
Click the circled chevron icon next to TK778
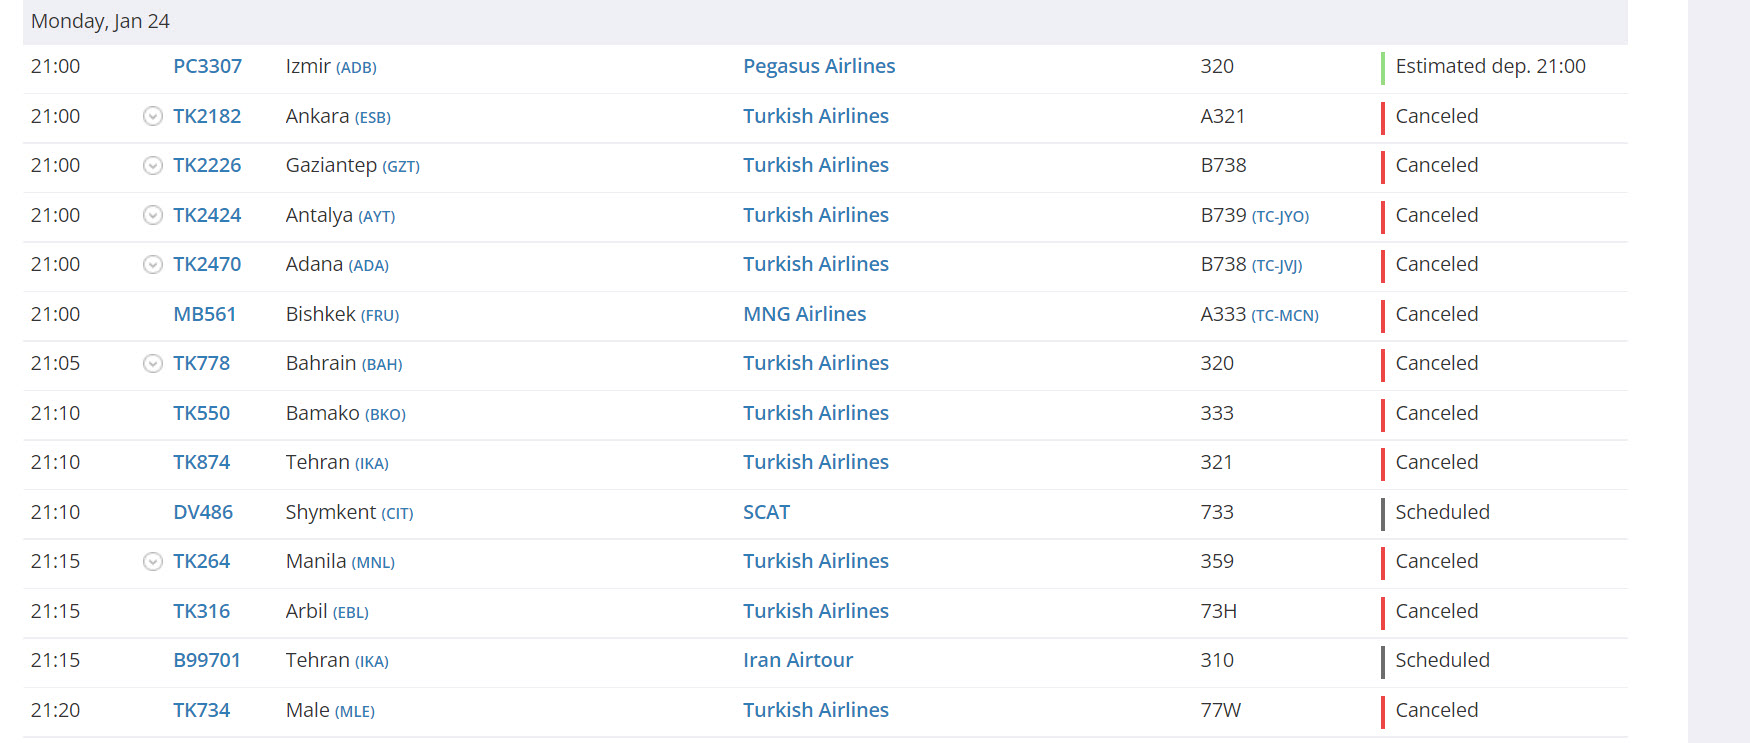pyautogui.click(x=152, y=364)
